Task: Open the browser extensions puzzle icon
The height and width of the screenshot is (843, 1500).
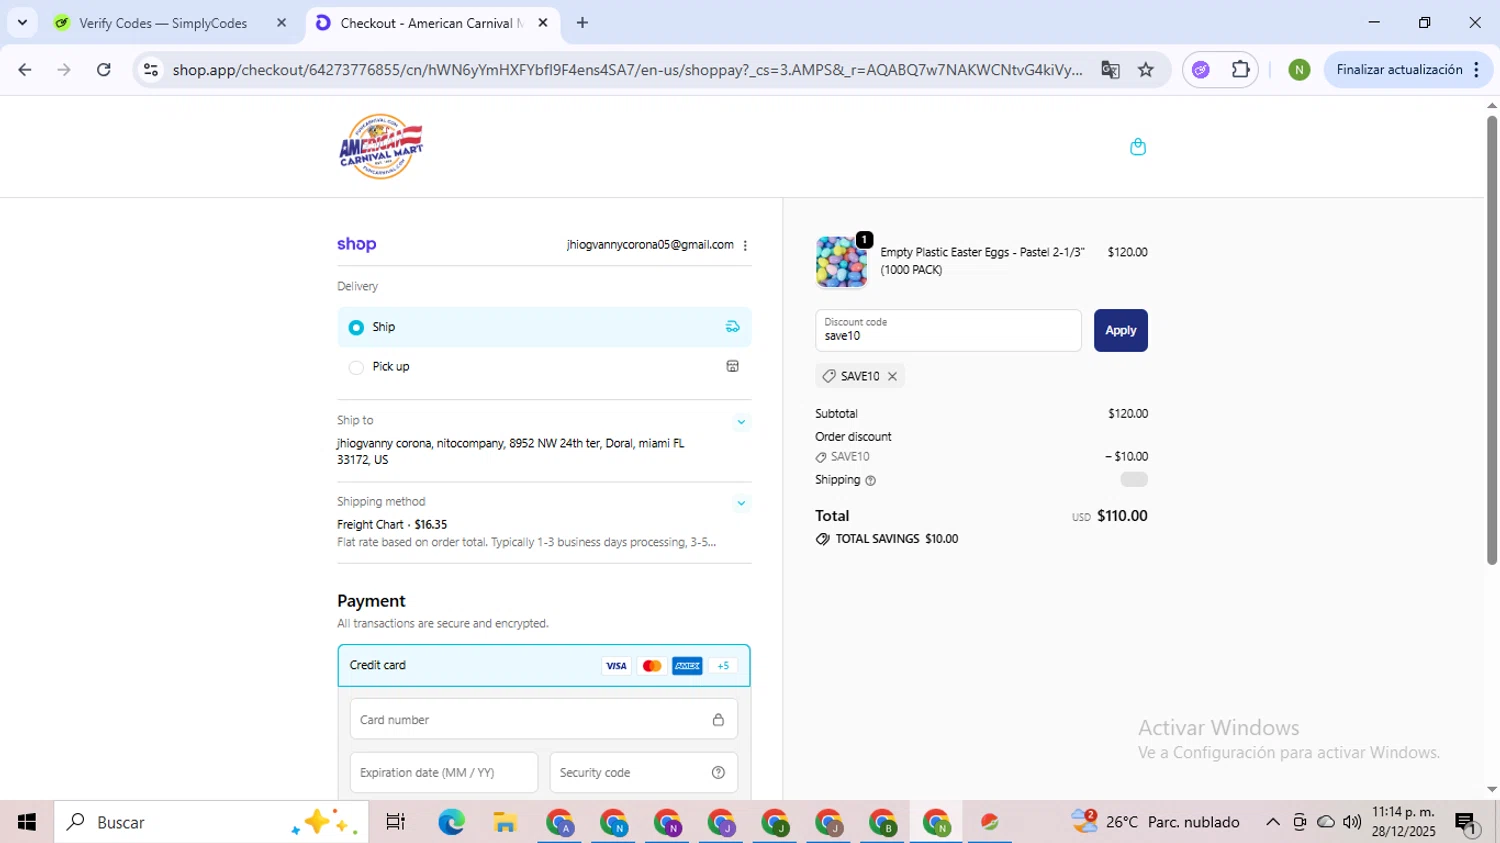Action: coord(1241,70)
